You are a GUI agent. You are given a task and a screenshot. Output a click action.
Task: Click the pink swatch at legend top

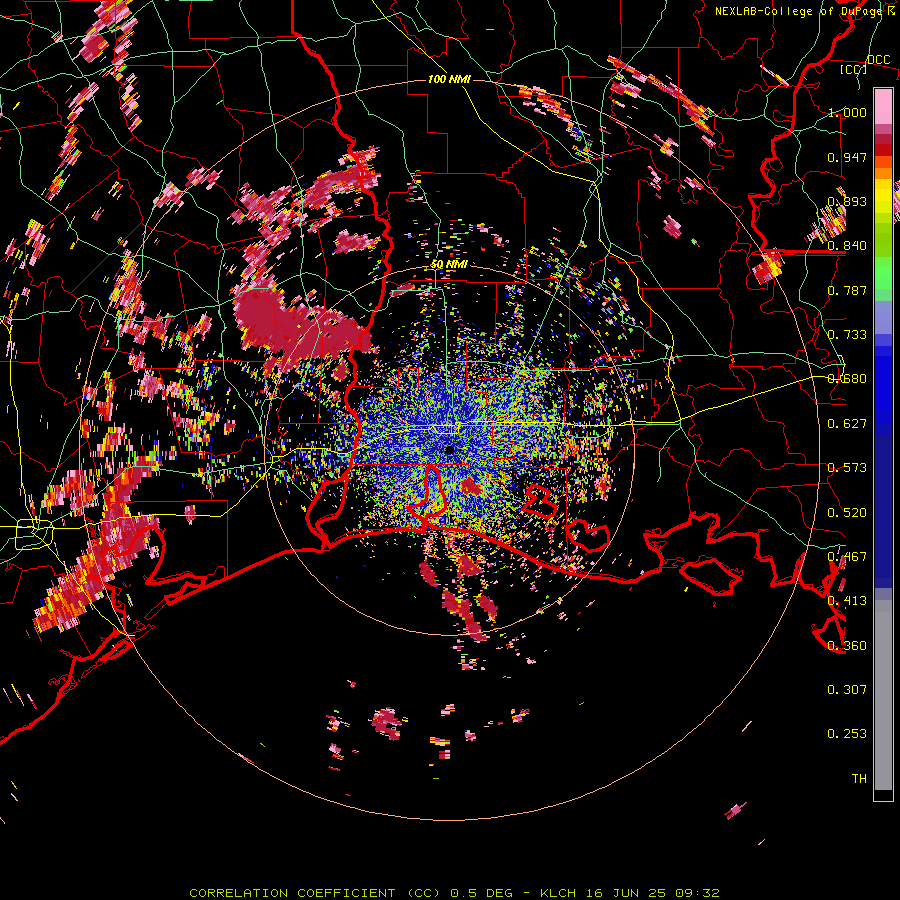tap(883, 106)
